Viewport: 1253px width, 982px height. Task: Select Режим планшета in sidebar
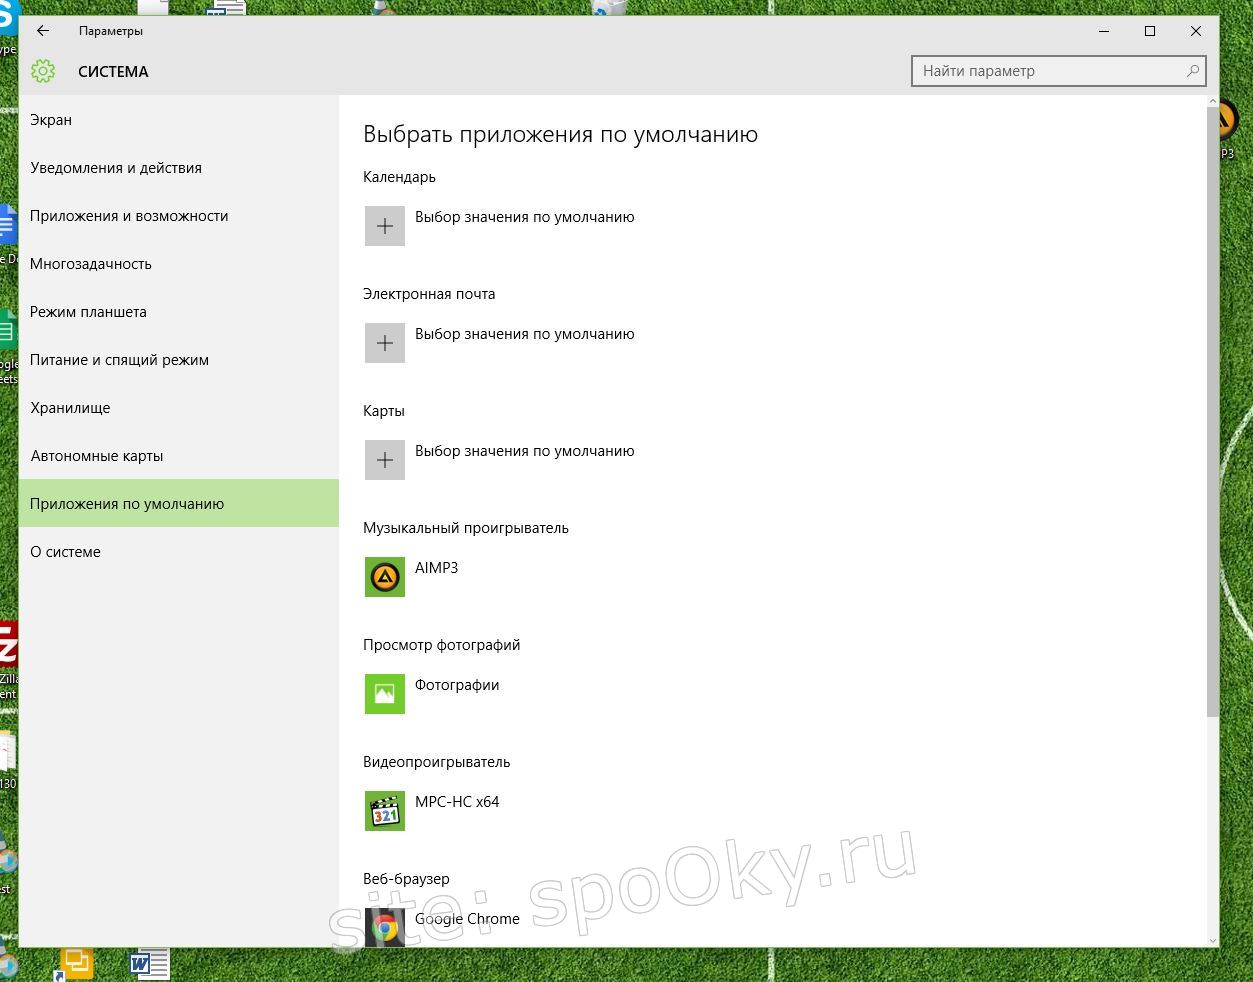click(x=179, y=312)
